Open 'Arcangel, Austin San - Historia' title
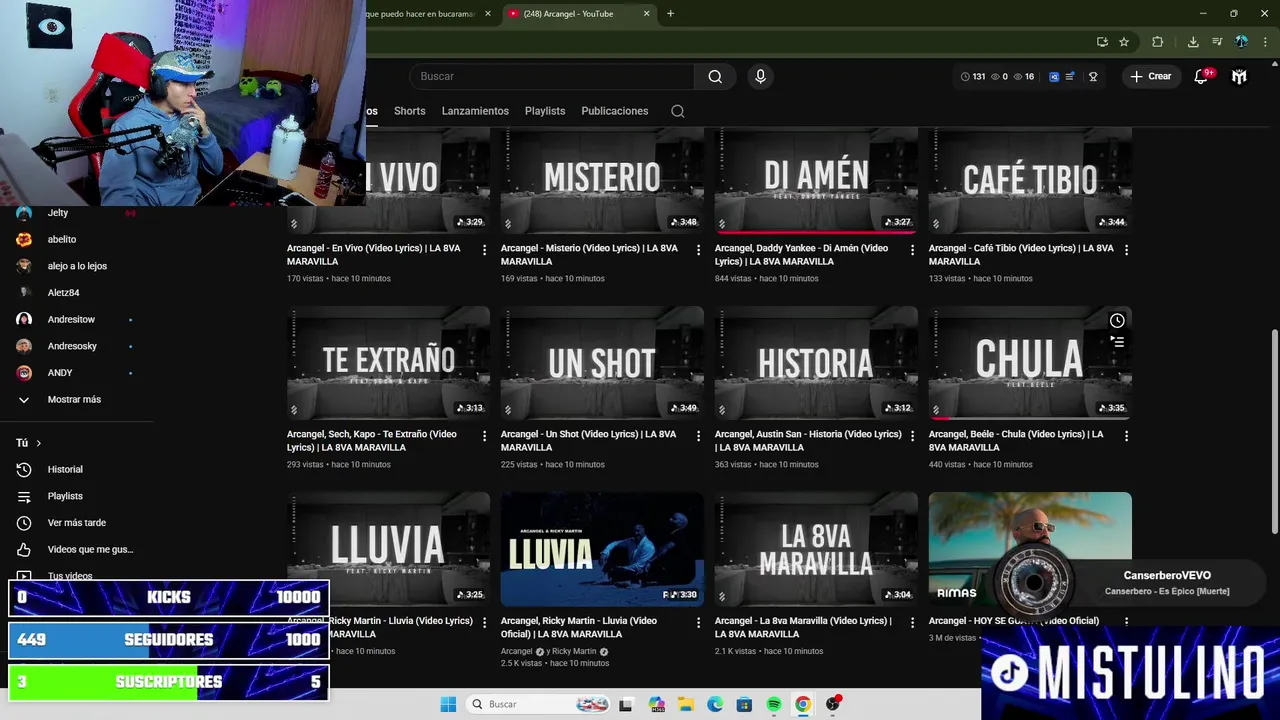 tap(808, 441)
